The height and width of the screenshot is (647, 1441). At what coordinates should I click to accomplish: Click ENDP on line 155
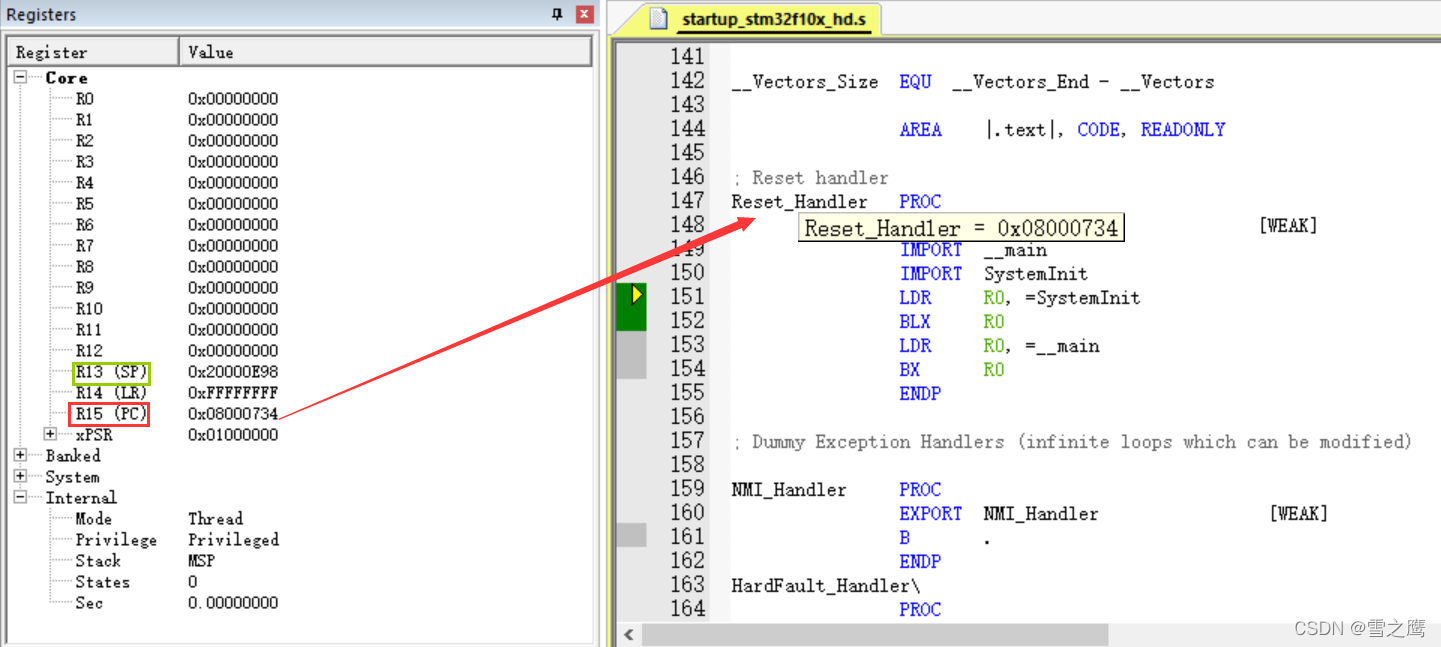[920, 393]
